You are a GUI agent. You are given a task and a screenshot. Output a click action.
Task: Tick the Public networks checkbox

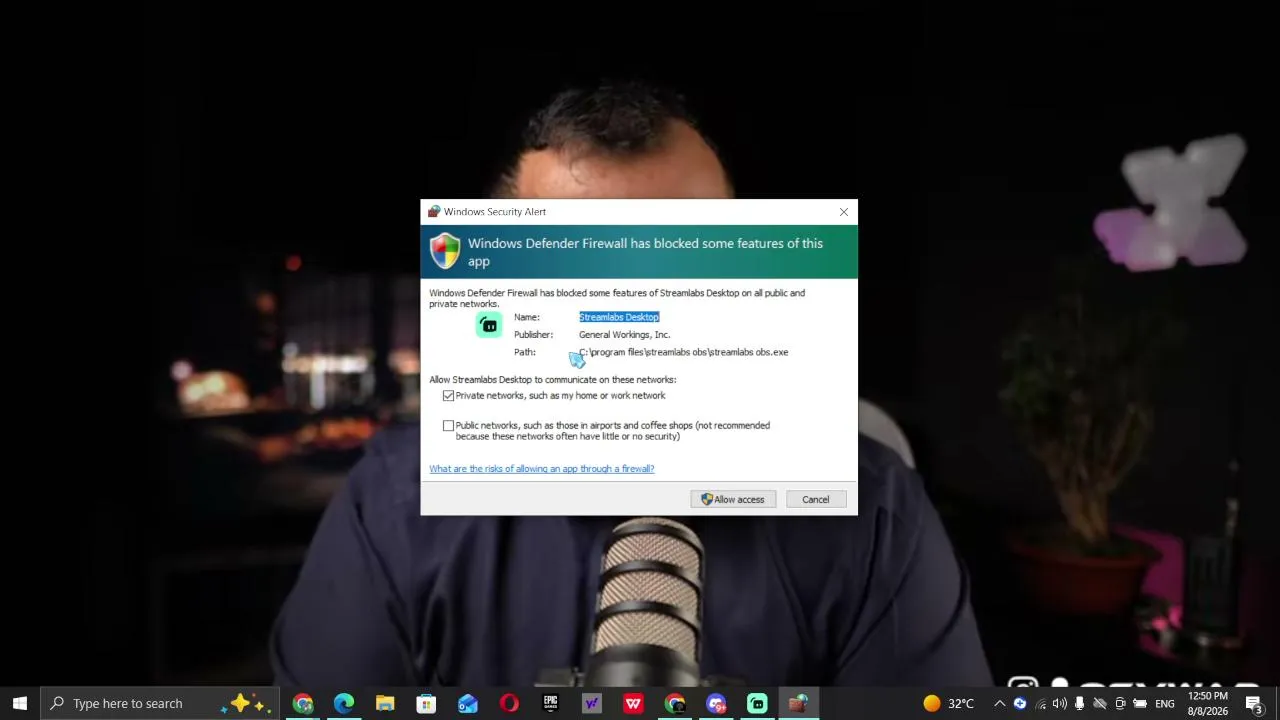tap(448, 426)
